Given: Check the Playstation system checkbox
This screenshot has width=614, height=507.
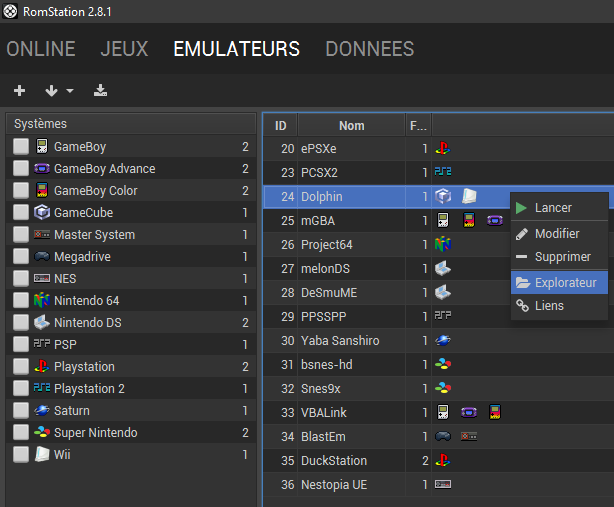Looking at the screenshot, I should point(21,366).
